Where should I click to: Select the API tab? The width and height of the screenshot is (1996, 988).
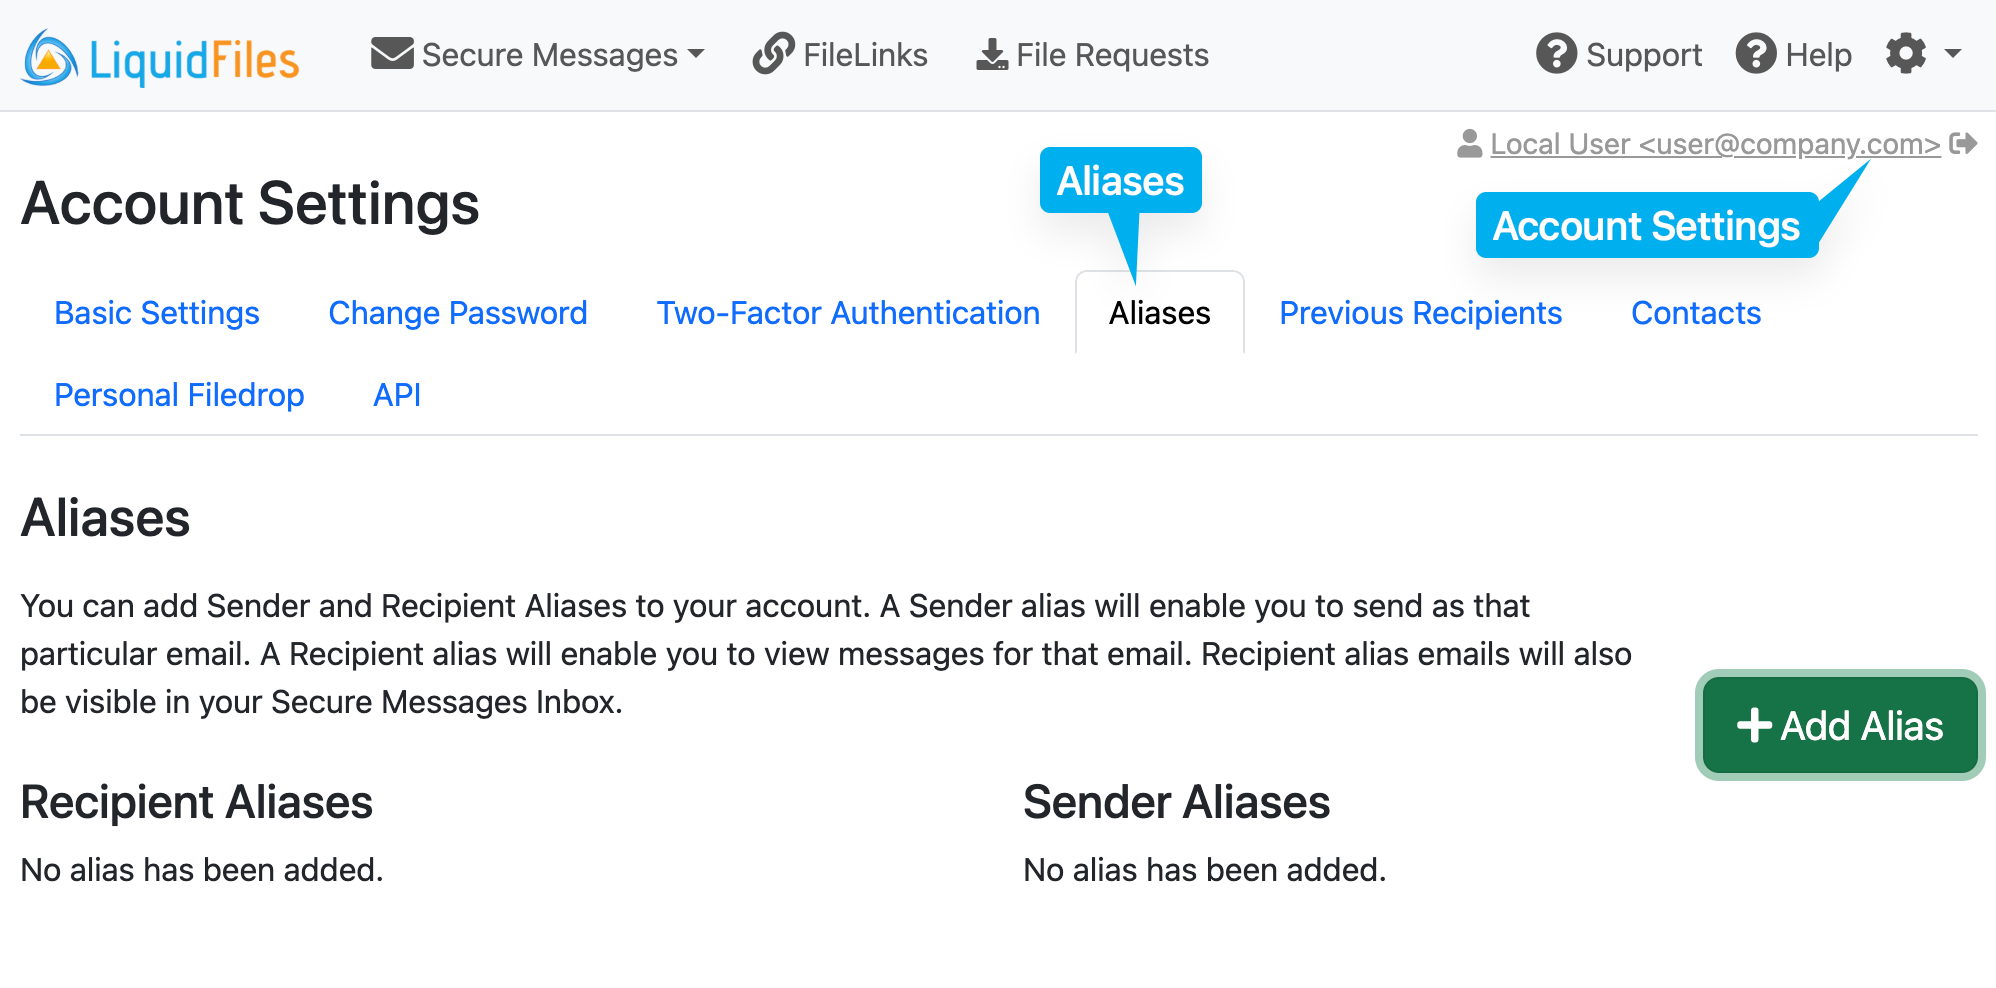click(395, 395)
